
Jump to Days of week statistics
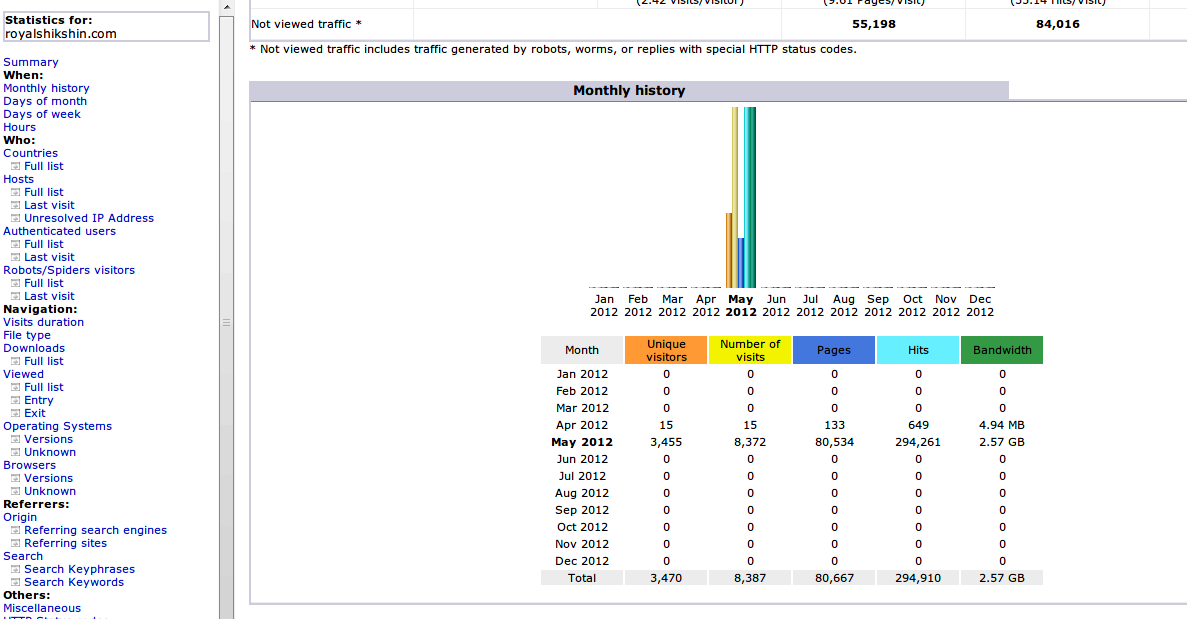42,114
